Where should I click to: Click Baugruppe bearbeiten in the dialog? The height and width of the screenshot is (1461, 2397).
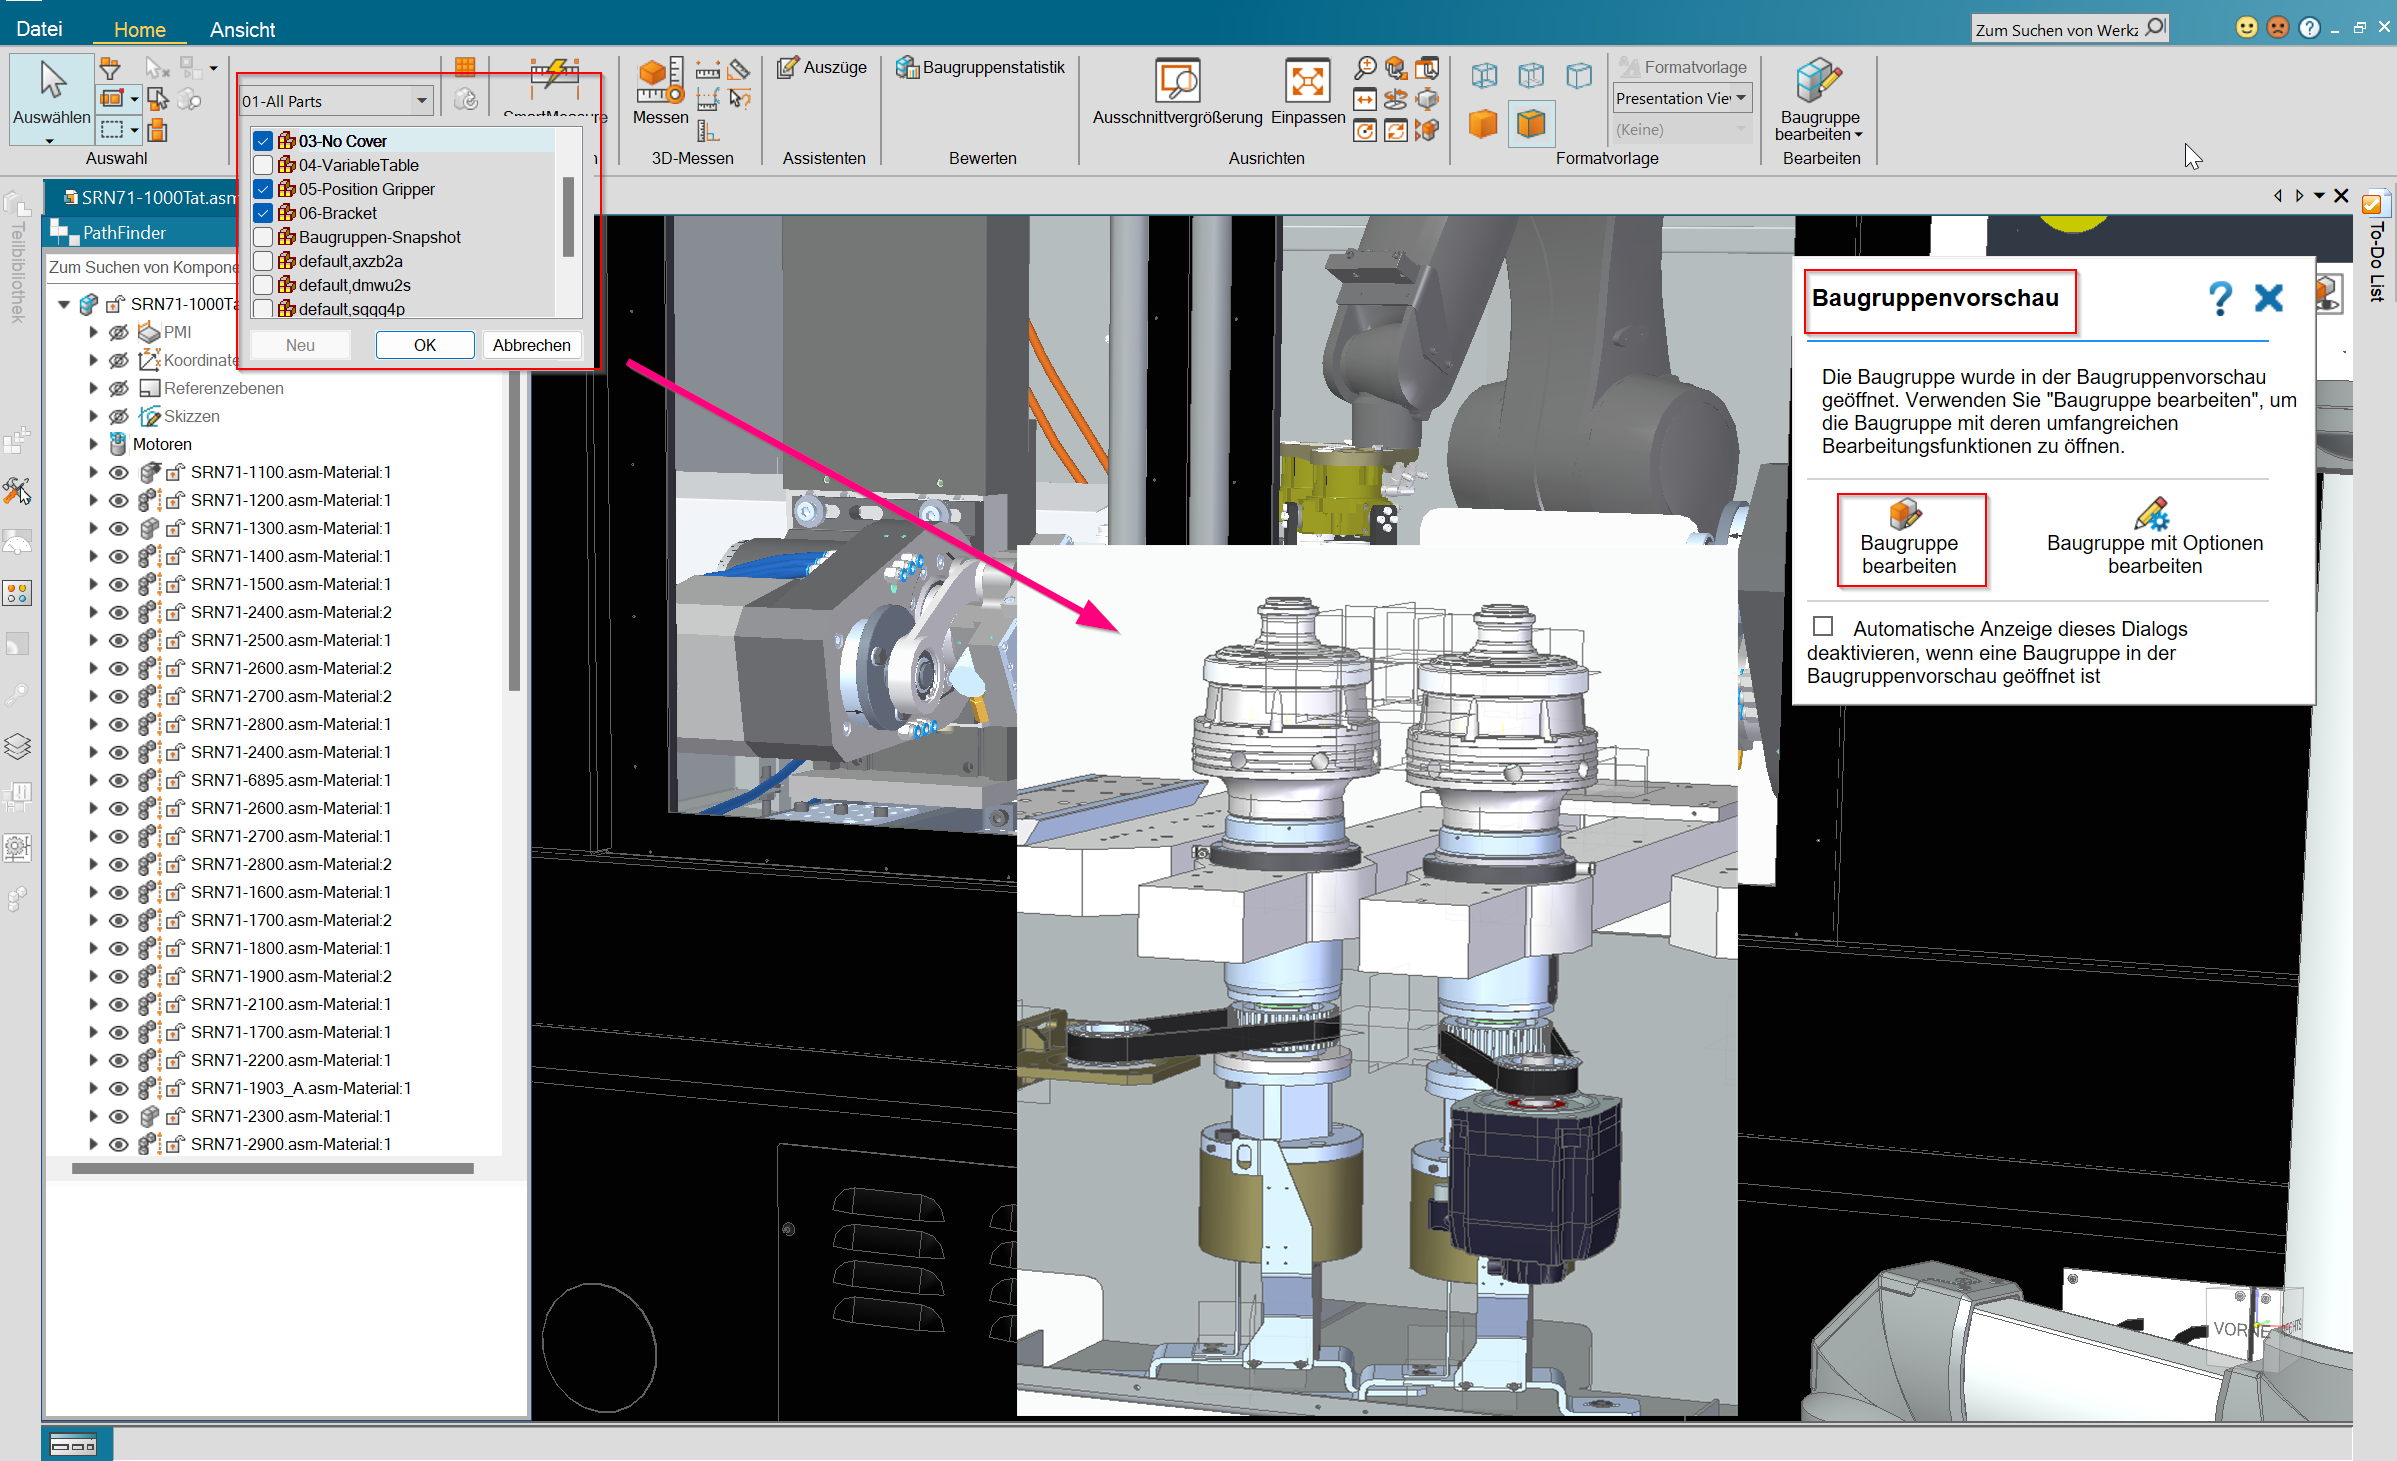[x=1909, y=538]
